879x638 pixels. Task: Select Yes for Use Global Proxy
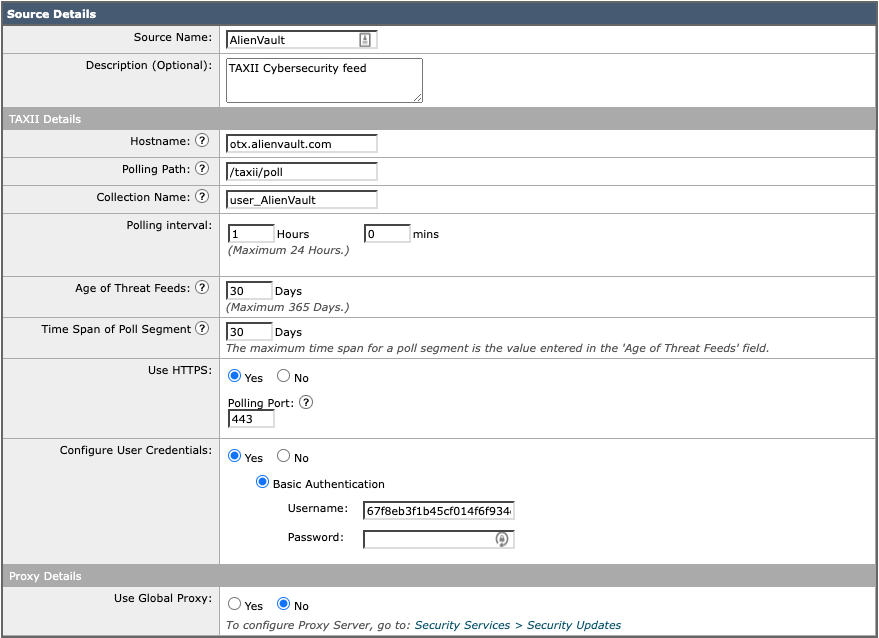tap(234, 604)
